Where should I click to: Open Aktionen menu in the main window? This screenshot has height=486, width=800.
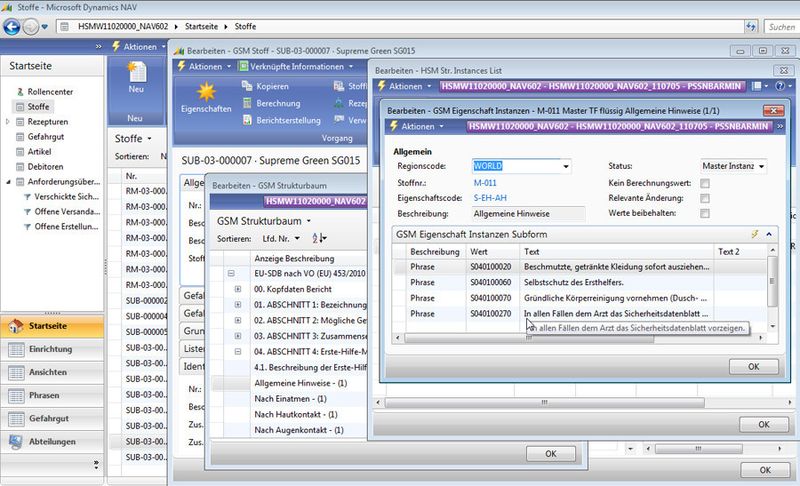(x=139, y=46)
